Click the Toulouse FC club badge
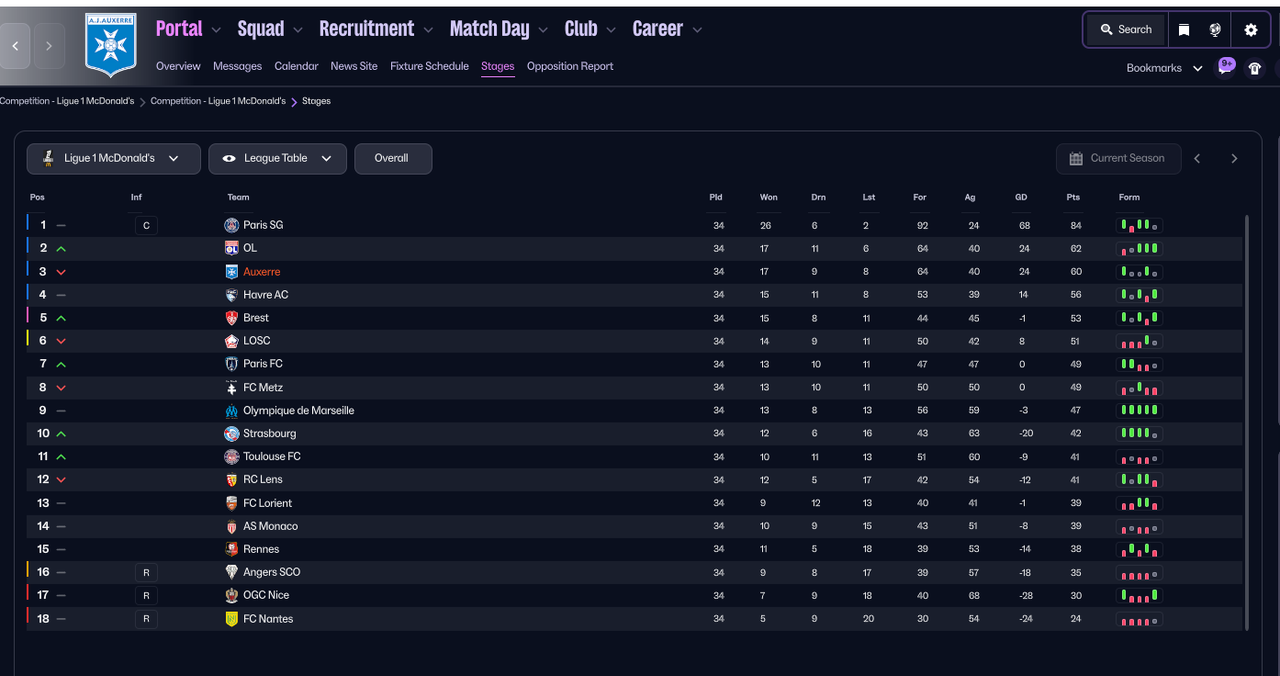This screenshot has width=1280, height=676. [x=231, y=457]
